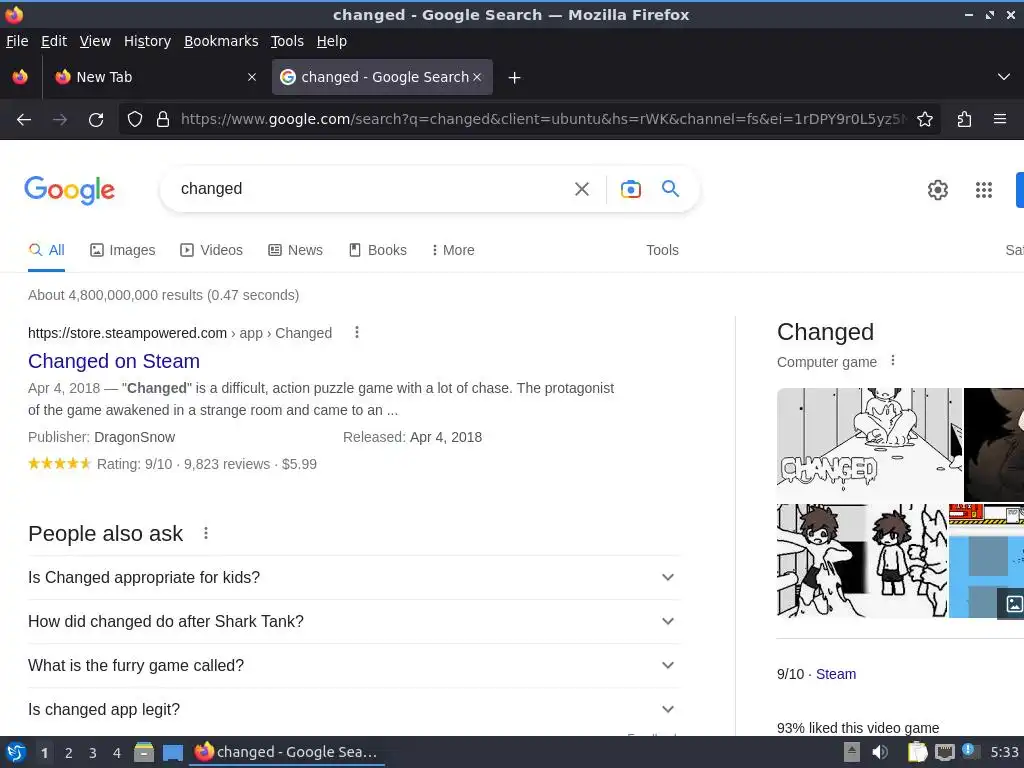1024x768 pixels.
Task: Submit search with magnifying glass icon
Action: click(671, 189)
